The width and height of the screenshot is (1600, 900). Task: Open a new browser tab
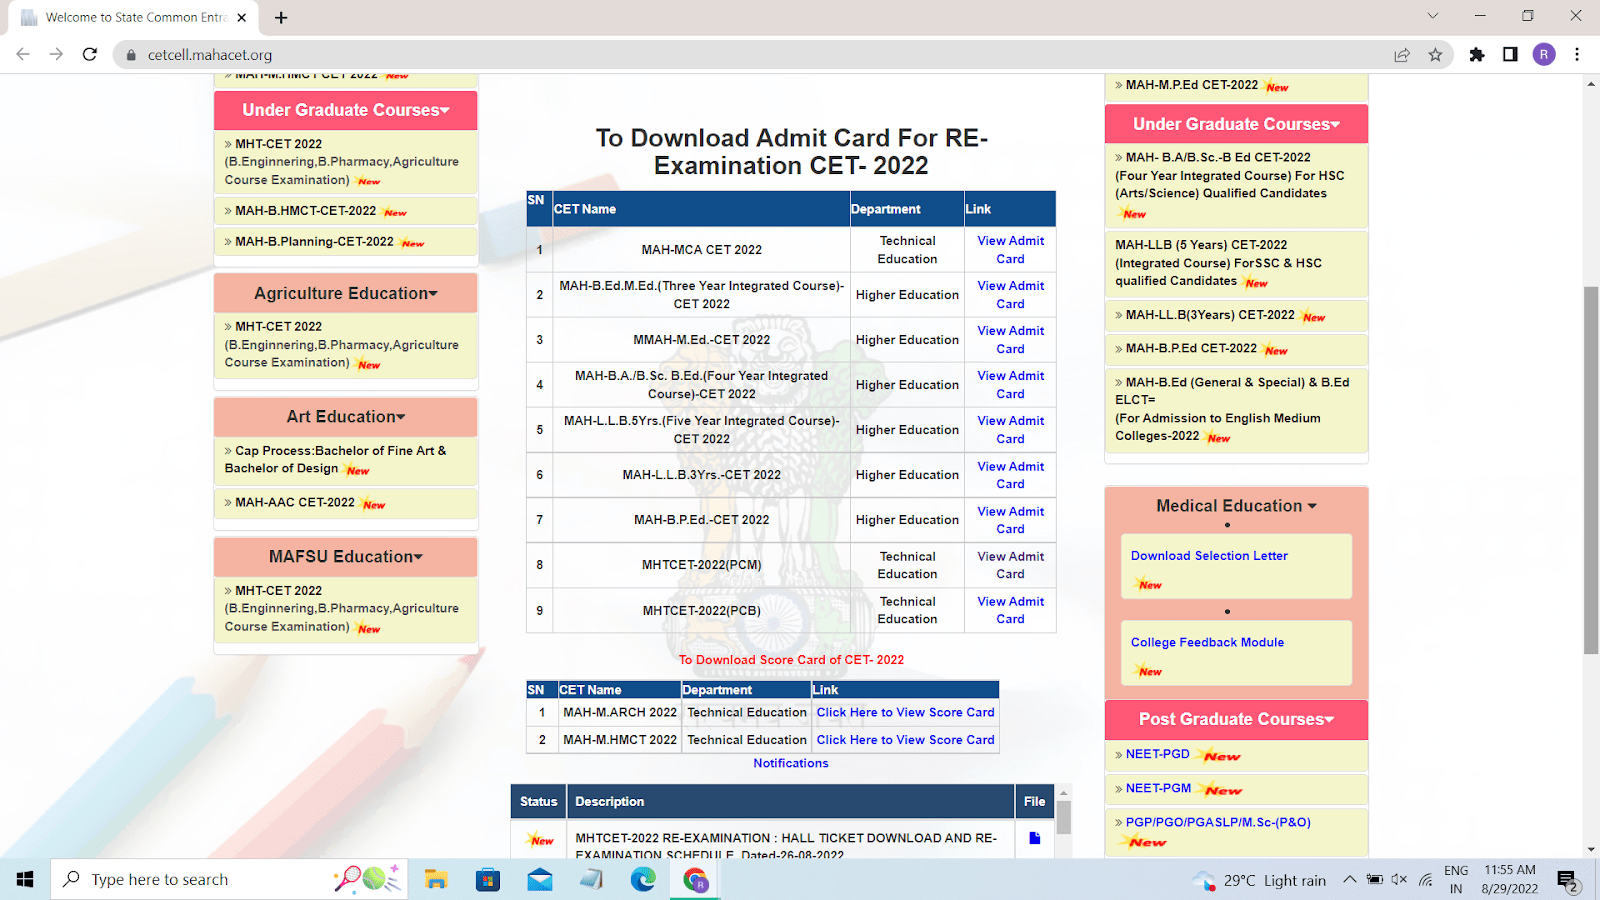point(281,17)
